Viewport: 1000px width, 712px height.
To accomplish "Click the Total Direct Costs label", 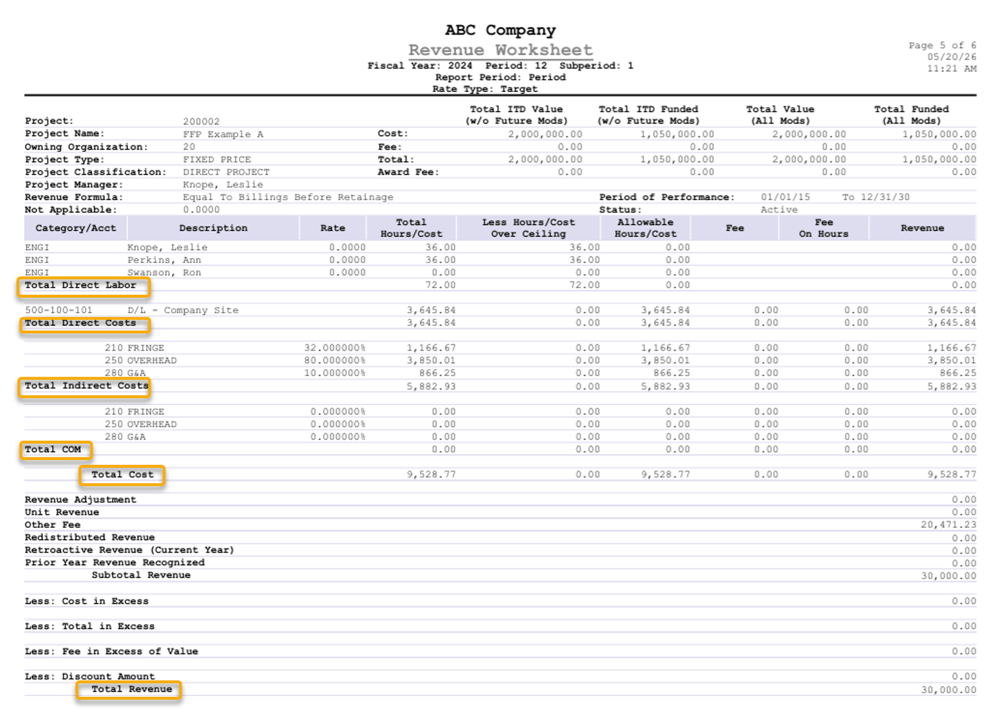I will click(80, 323).
